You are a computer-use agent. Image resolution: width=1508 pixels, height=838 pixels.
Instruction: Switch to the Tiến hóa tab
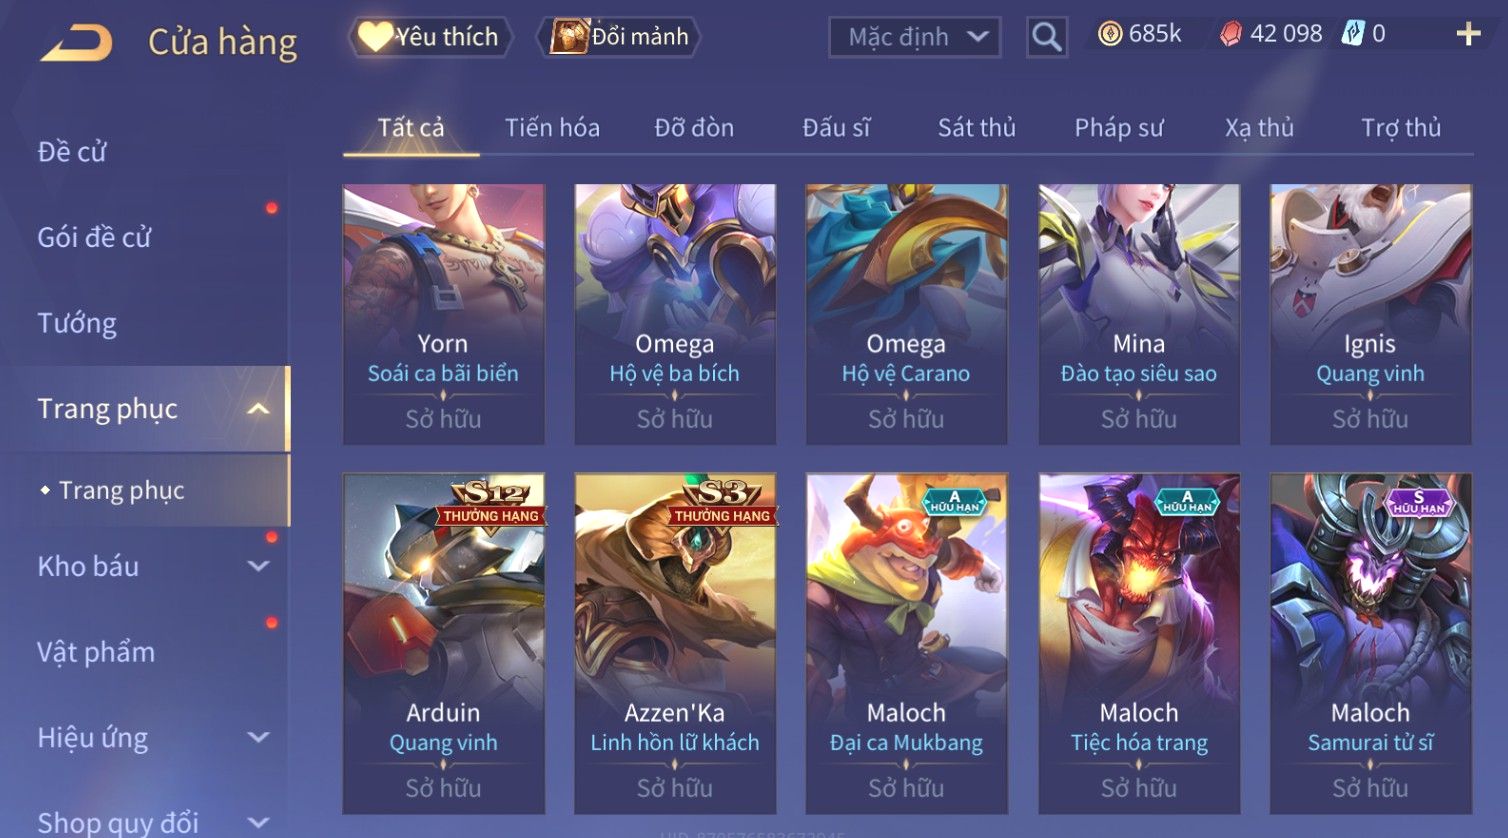pos(552,128)
